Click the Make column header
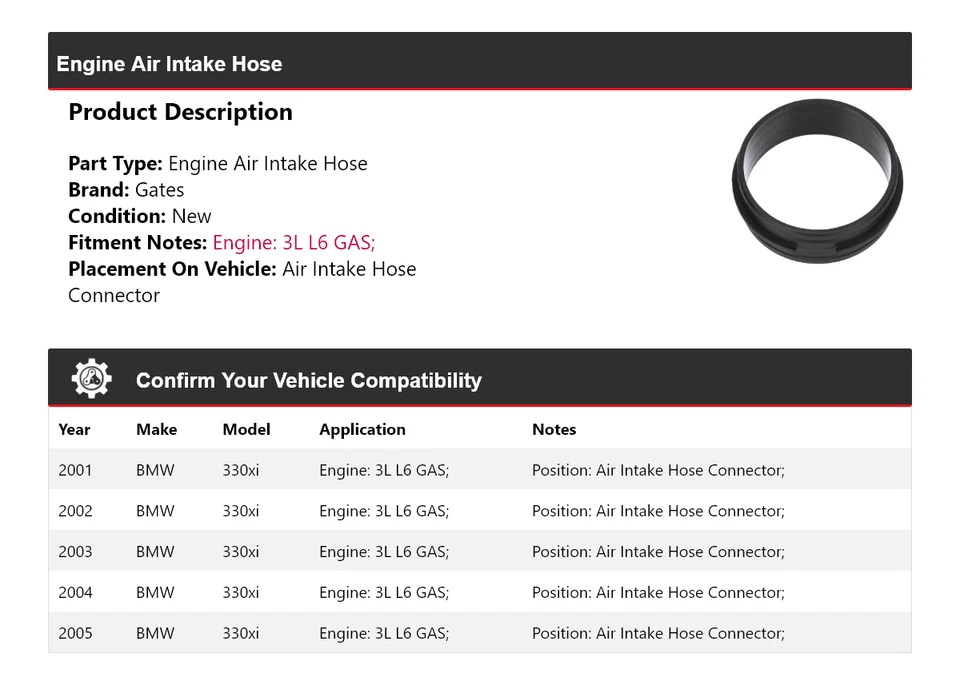 pyautogui.click(x=156, y=429)
